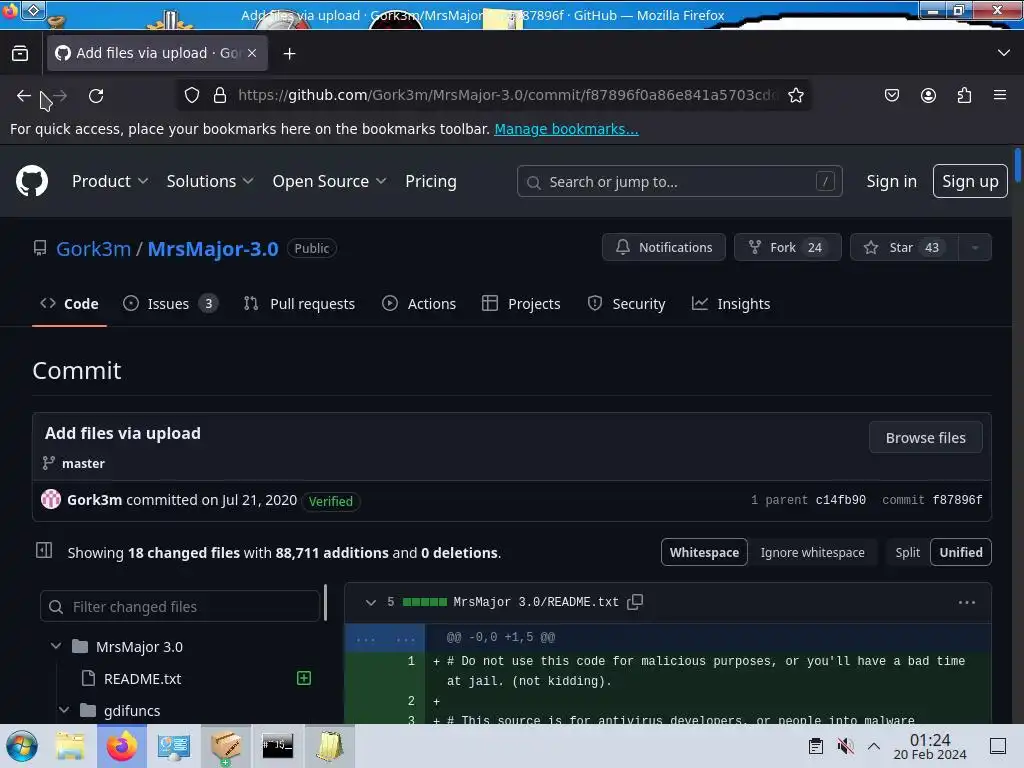Go back with the browser back arrow
Image resolution: width=1024 pixels, height=768 pixels.
24,96
